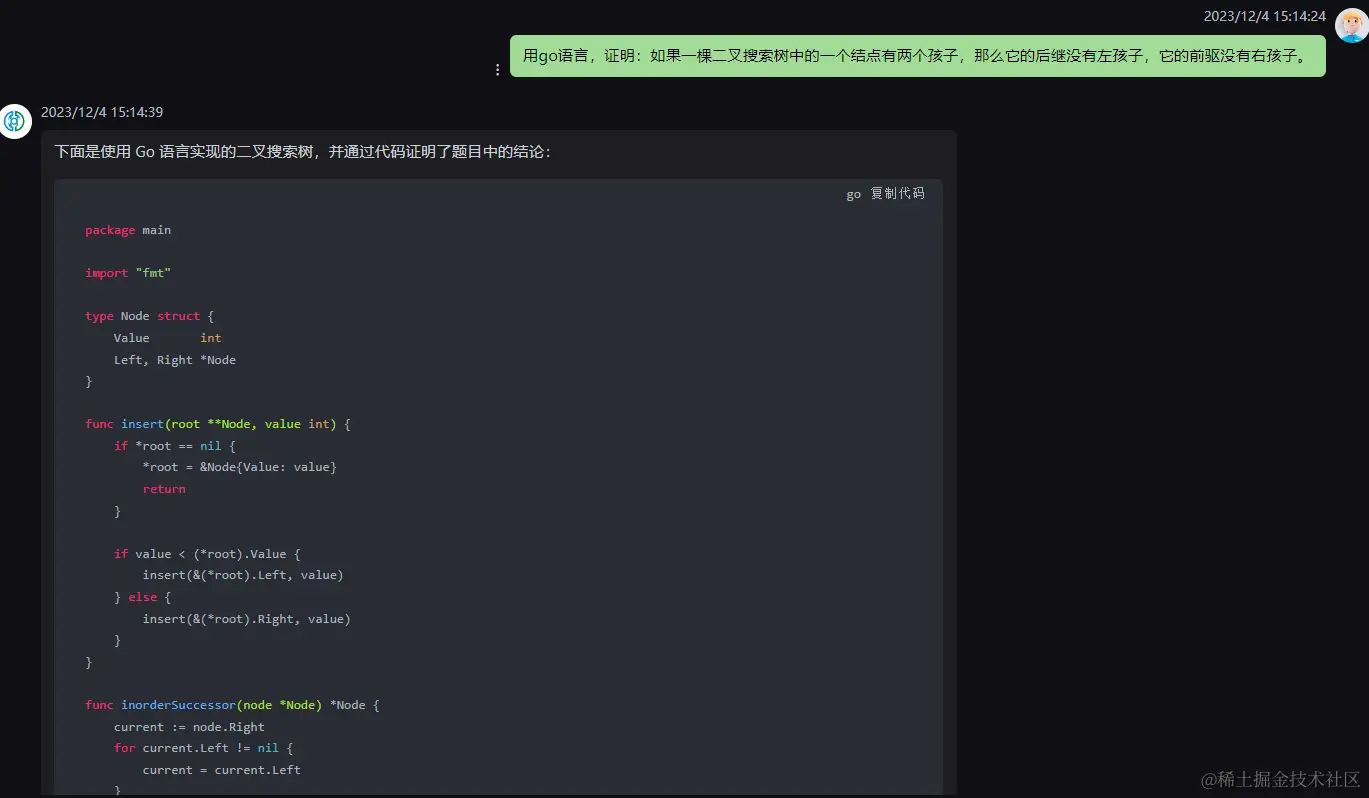The height and width of the screenshot is (798, 1369).
Task: Select the green user question bubble
Action: (918, 56)
